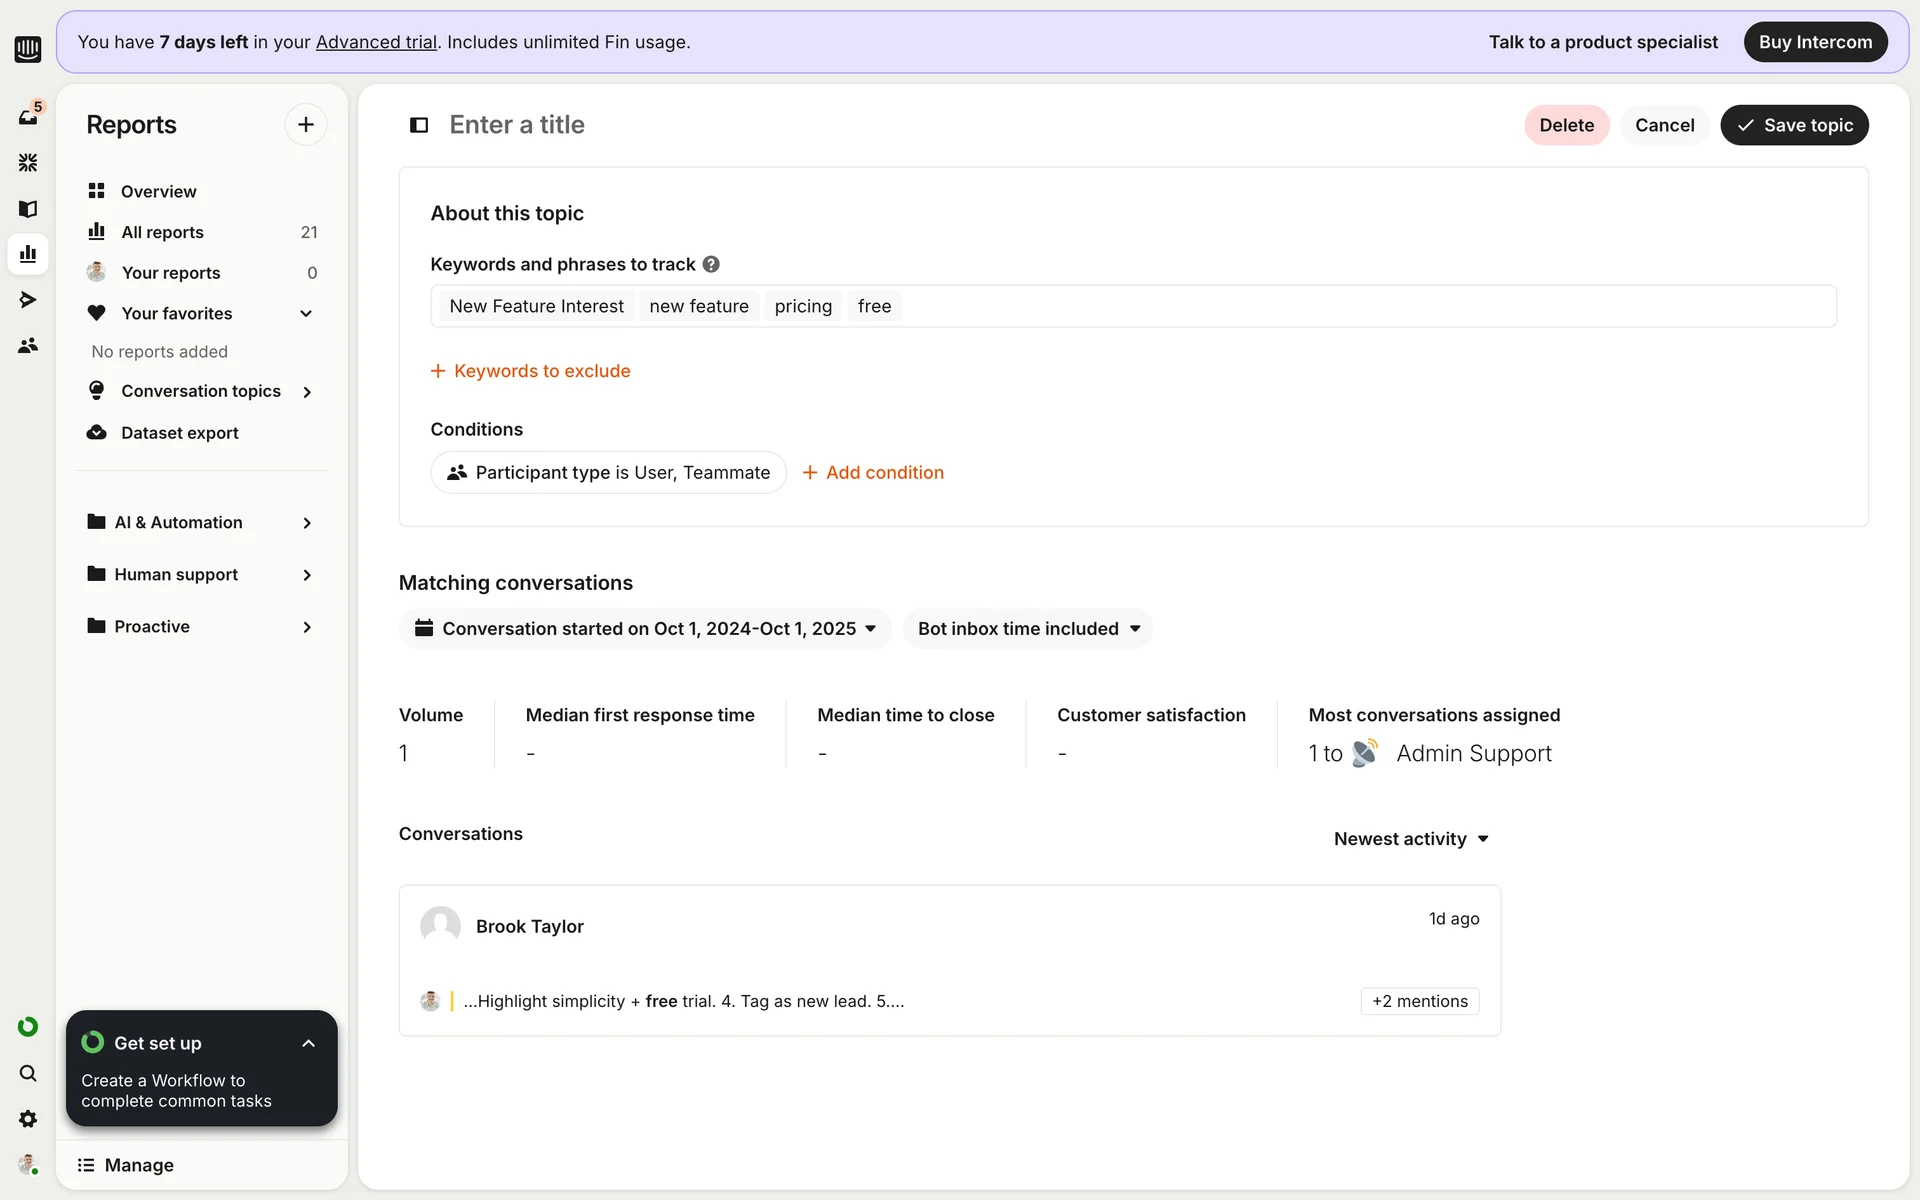Open the conversation date range dropdown
This screenshot has height=1200, width=1920.
pos(645,629)
